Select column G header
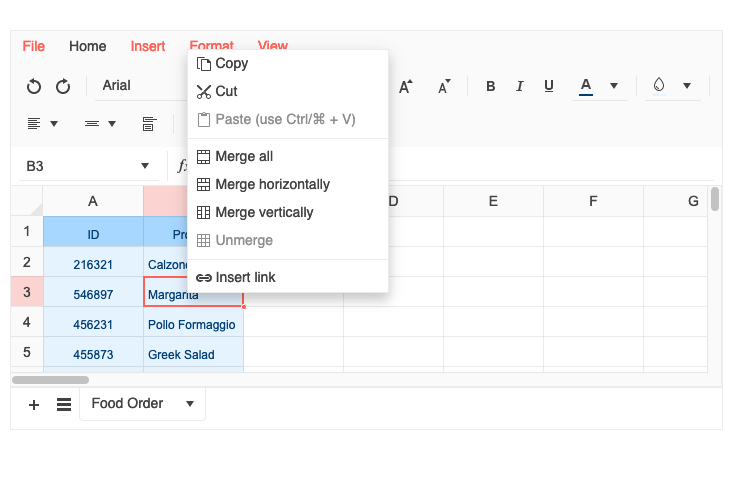 (676, 201)
